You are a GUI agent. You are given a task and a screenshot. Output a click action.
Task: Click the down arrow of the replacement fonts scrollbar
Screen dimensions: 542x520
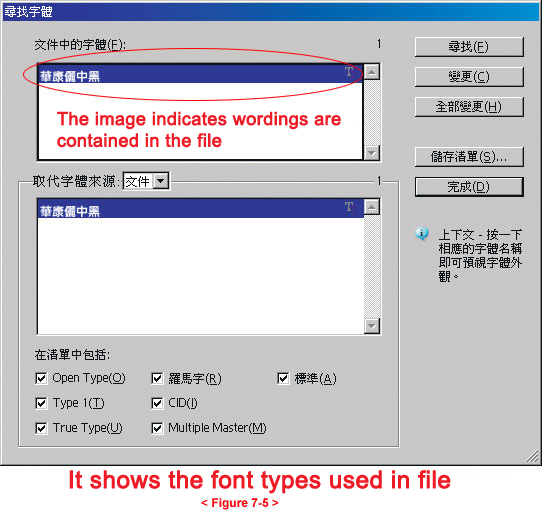pos(372,326)
